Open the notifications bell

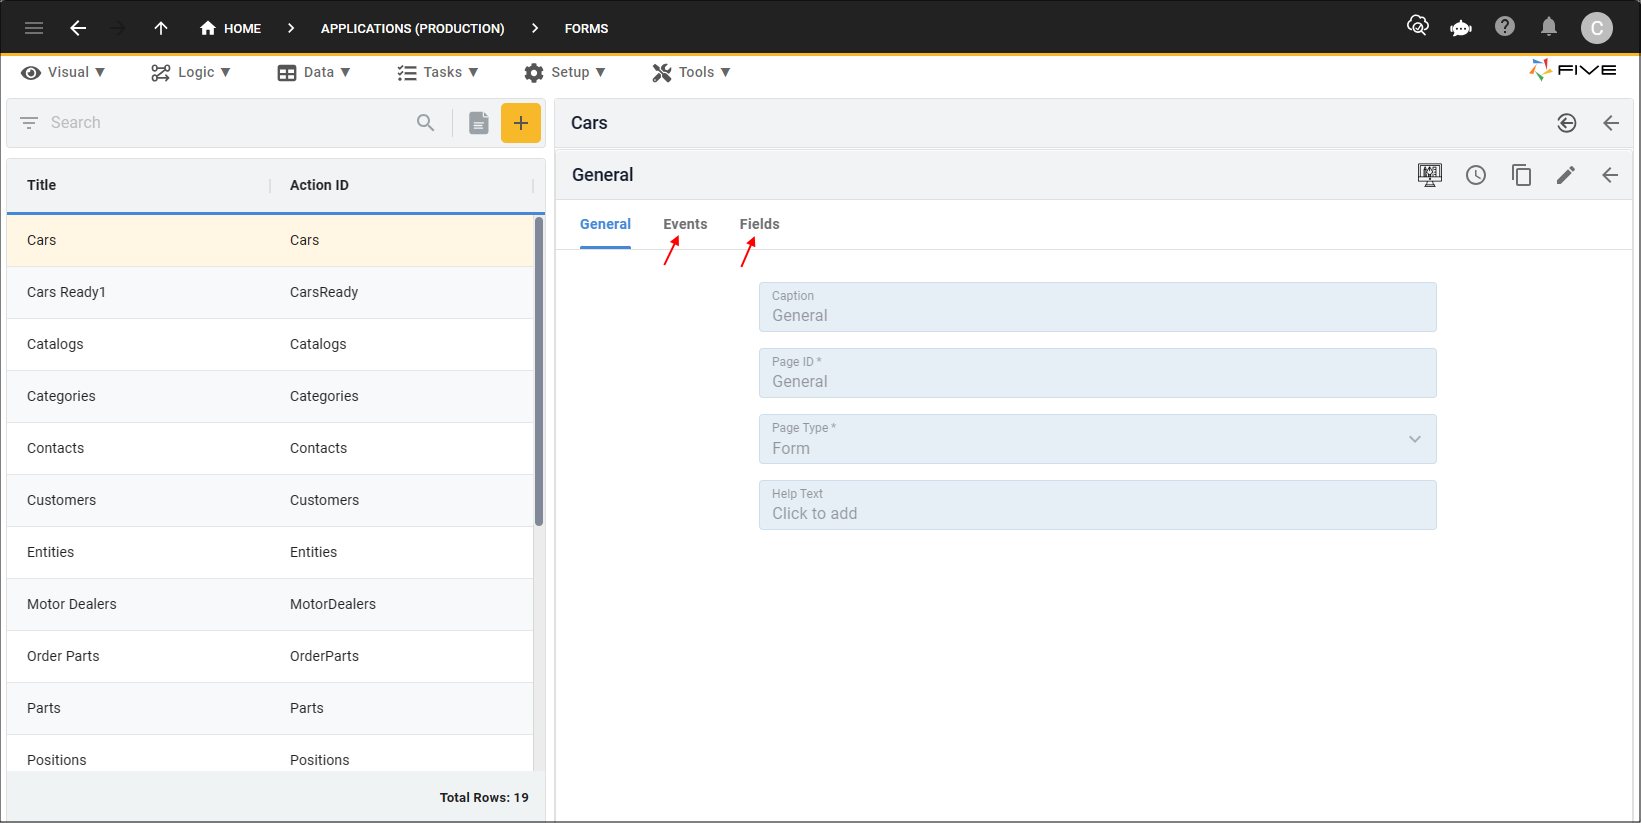click(x=1549, y=27)
